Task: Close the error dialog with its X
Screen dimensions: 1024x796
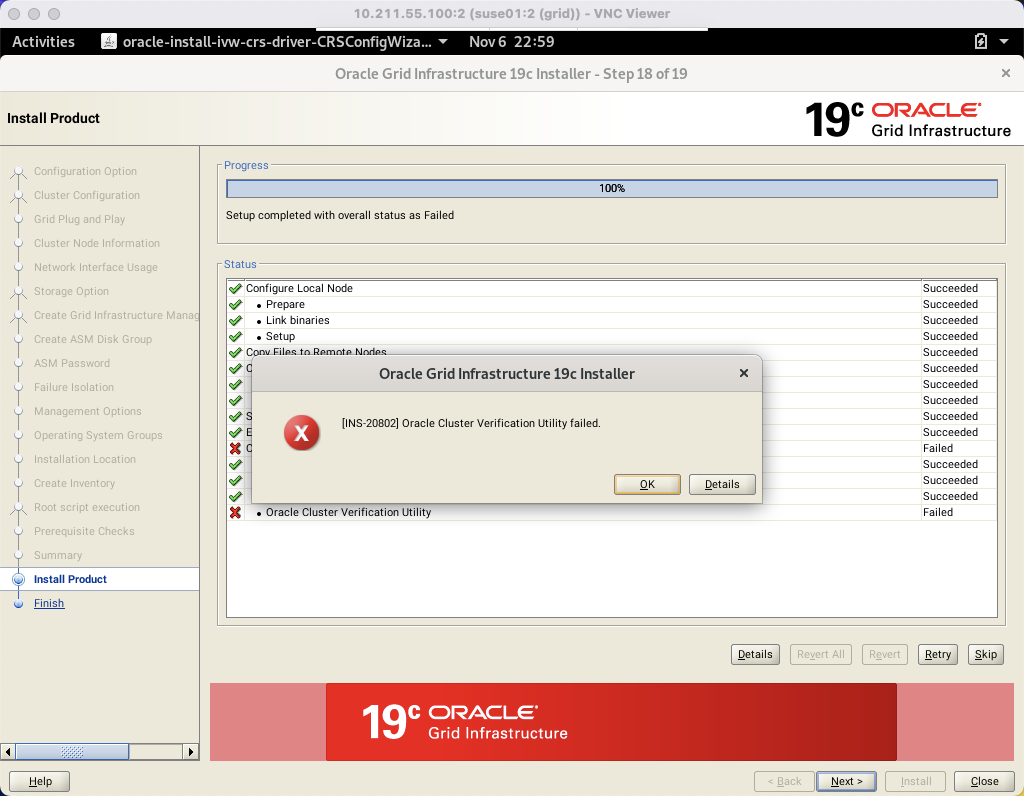Action: [743, 373]
